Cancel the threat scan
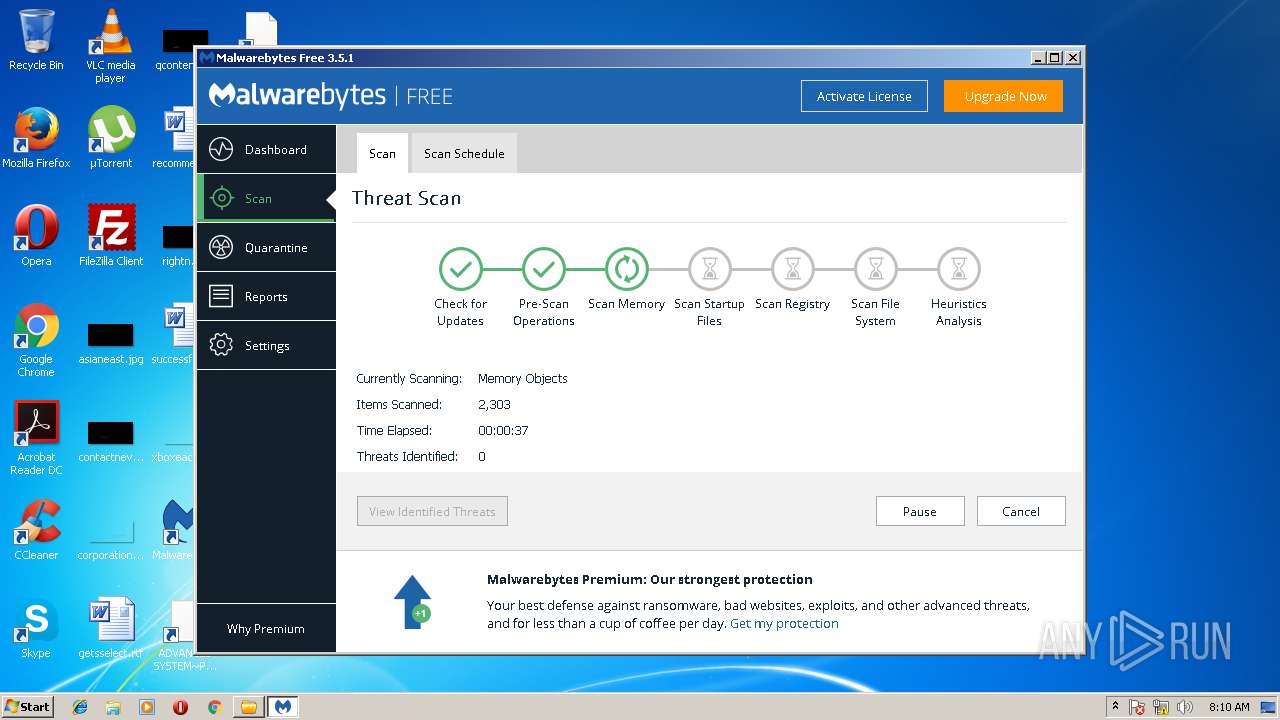The image size is (1280, 720). [1021, 511]
